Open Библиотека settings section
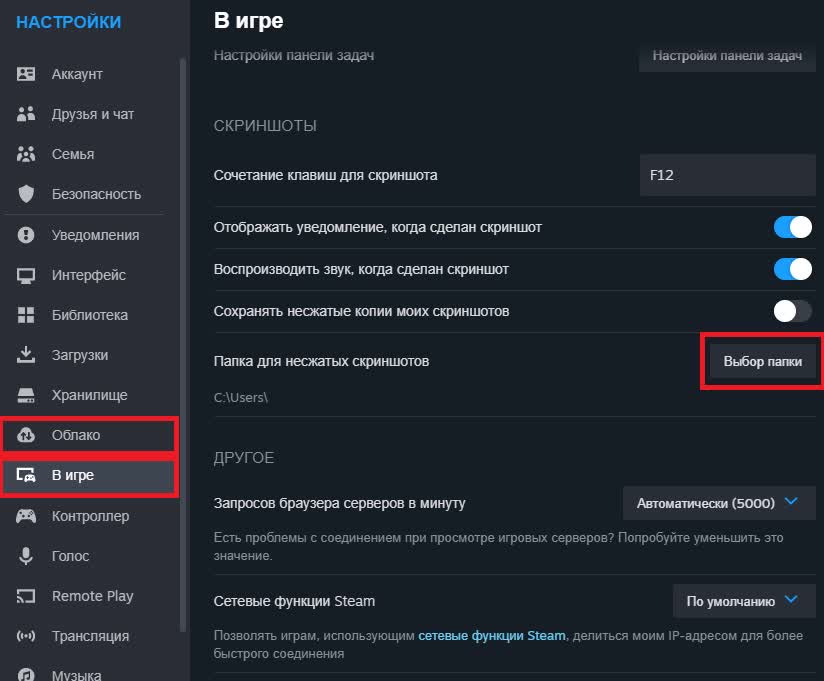 [89, 315]
